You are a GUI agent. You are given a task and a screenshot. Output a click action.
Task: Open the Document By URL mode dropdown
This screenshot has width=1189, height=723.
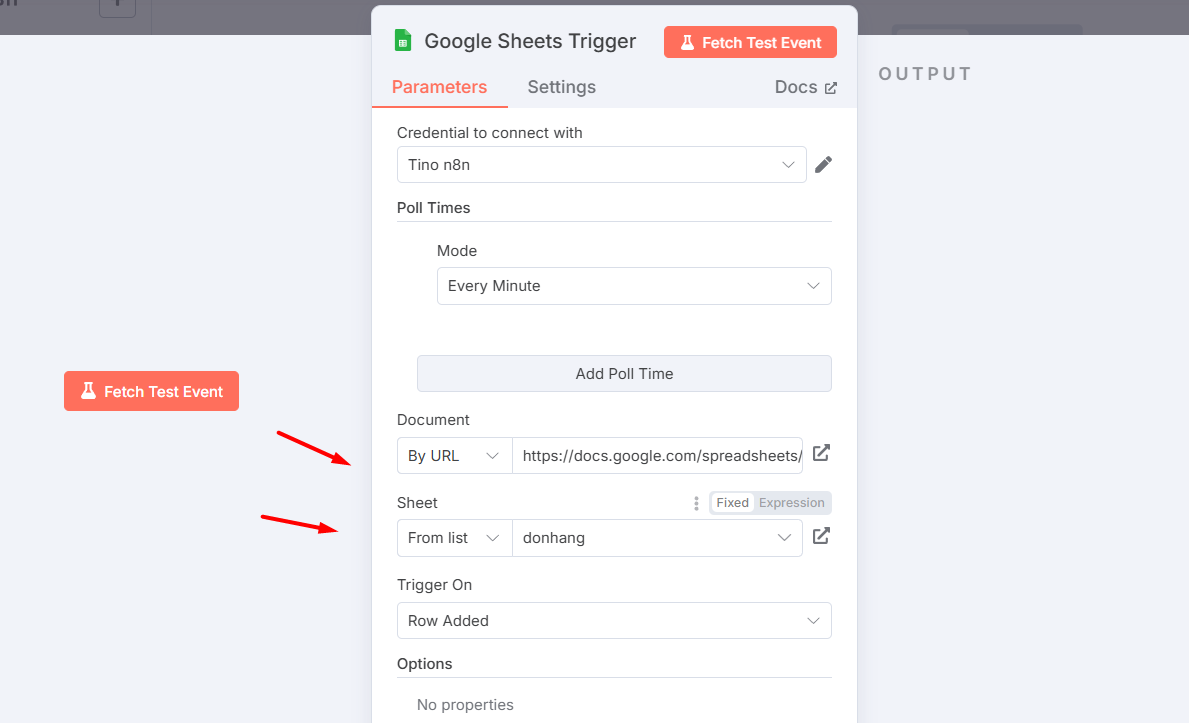tap(454, 456)
